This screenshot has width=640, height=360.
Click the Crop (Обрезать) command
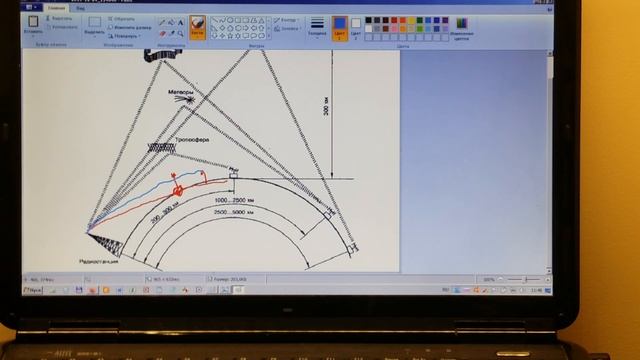pyautogui.click(x=121, y=19)
